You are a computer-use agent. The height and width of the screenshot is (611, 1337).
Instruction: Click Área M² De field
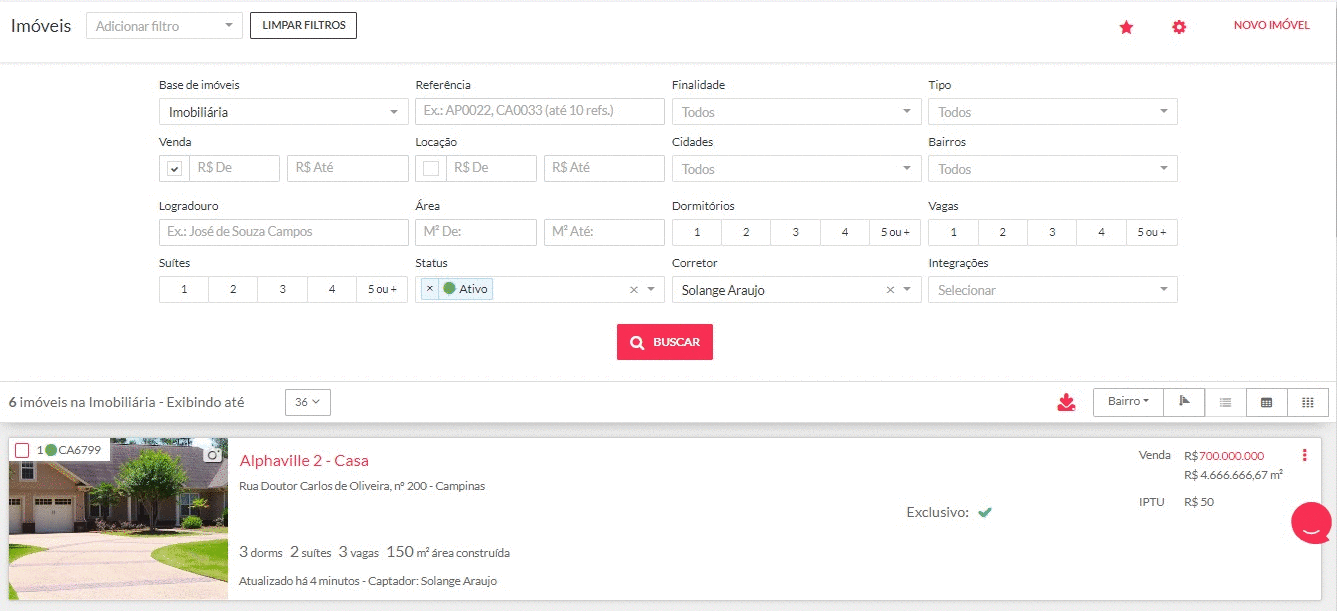click(476, 232)
